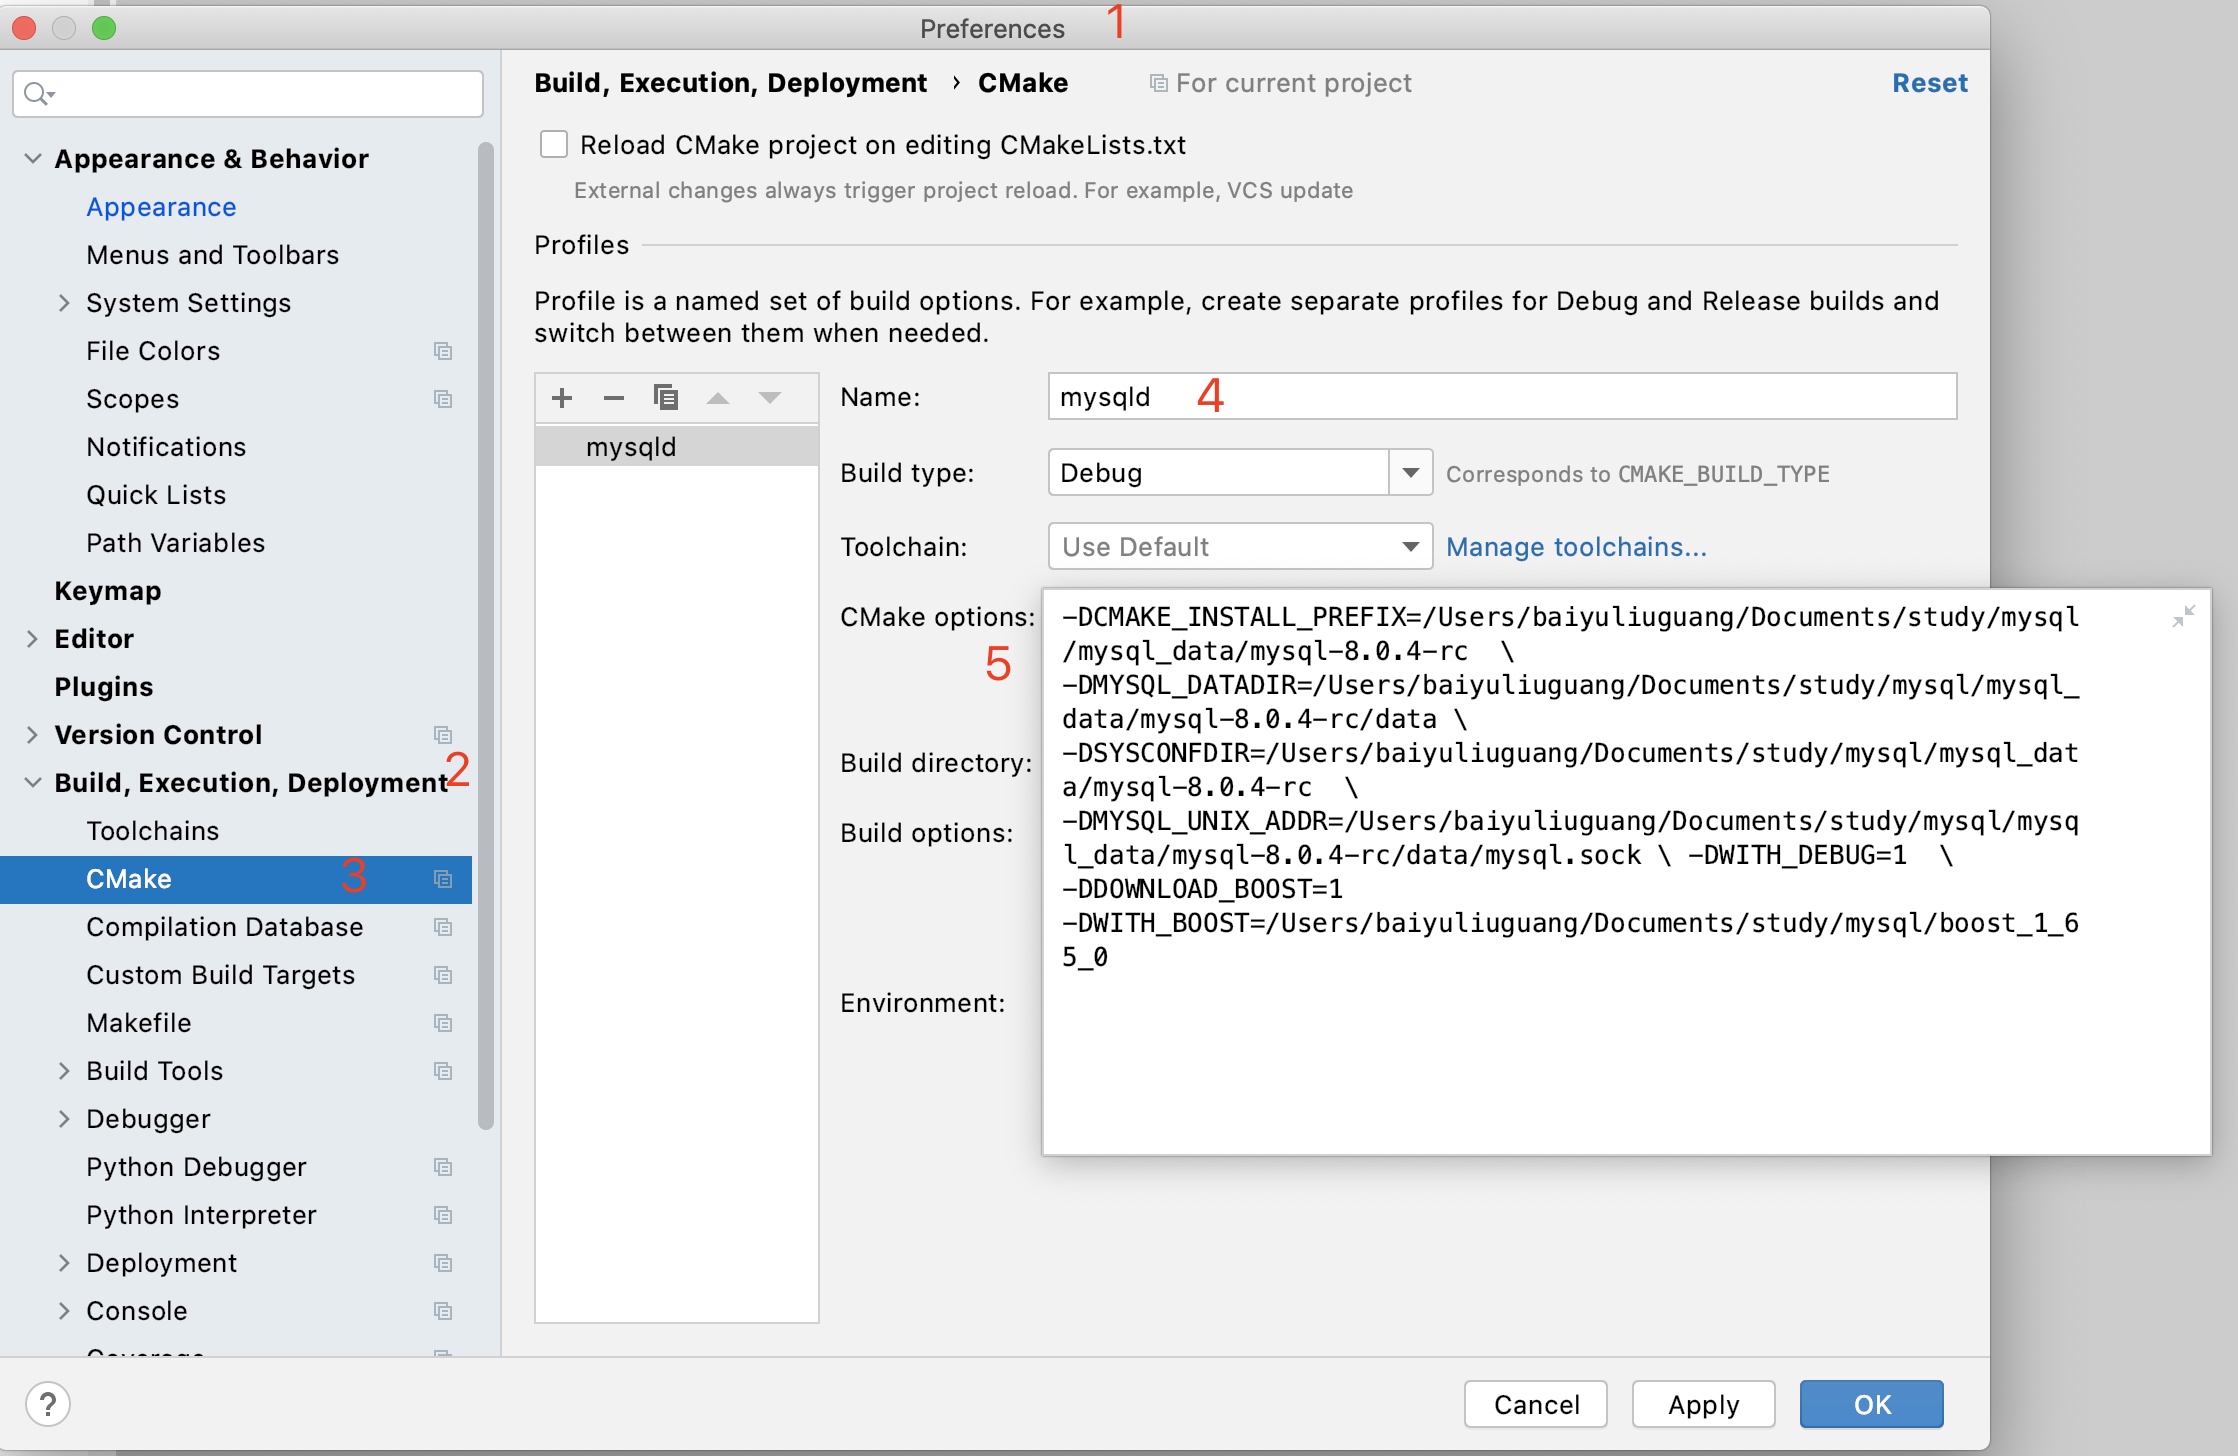Screen dimensions: 2238x1456
Task: Select CMake settings page
Action: [x=236, y=879]
